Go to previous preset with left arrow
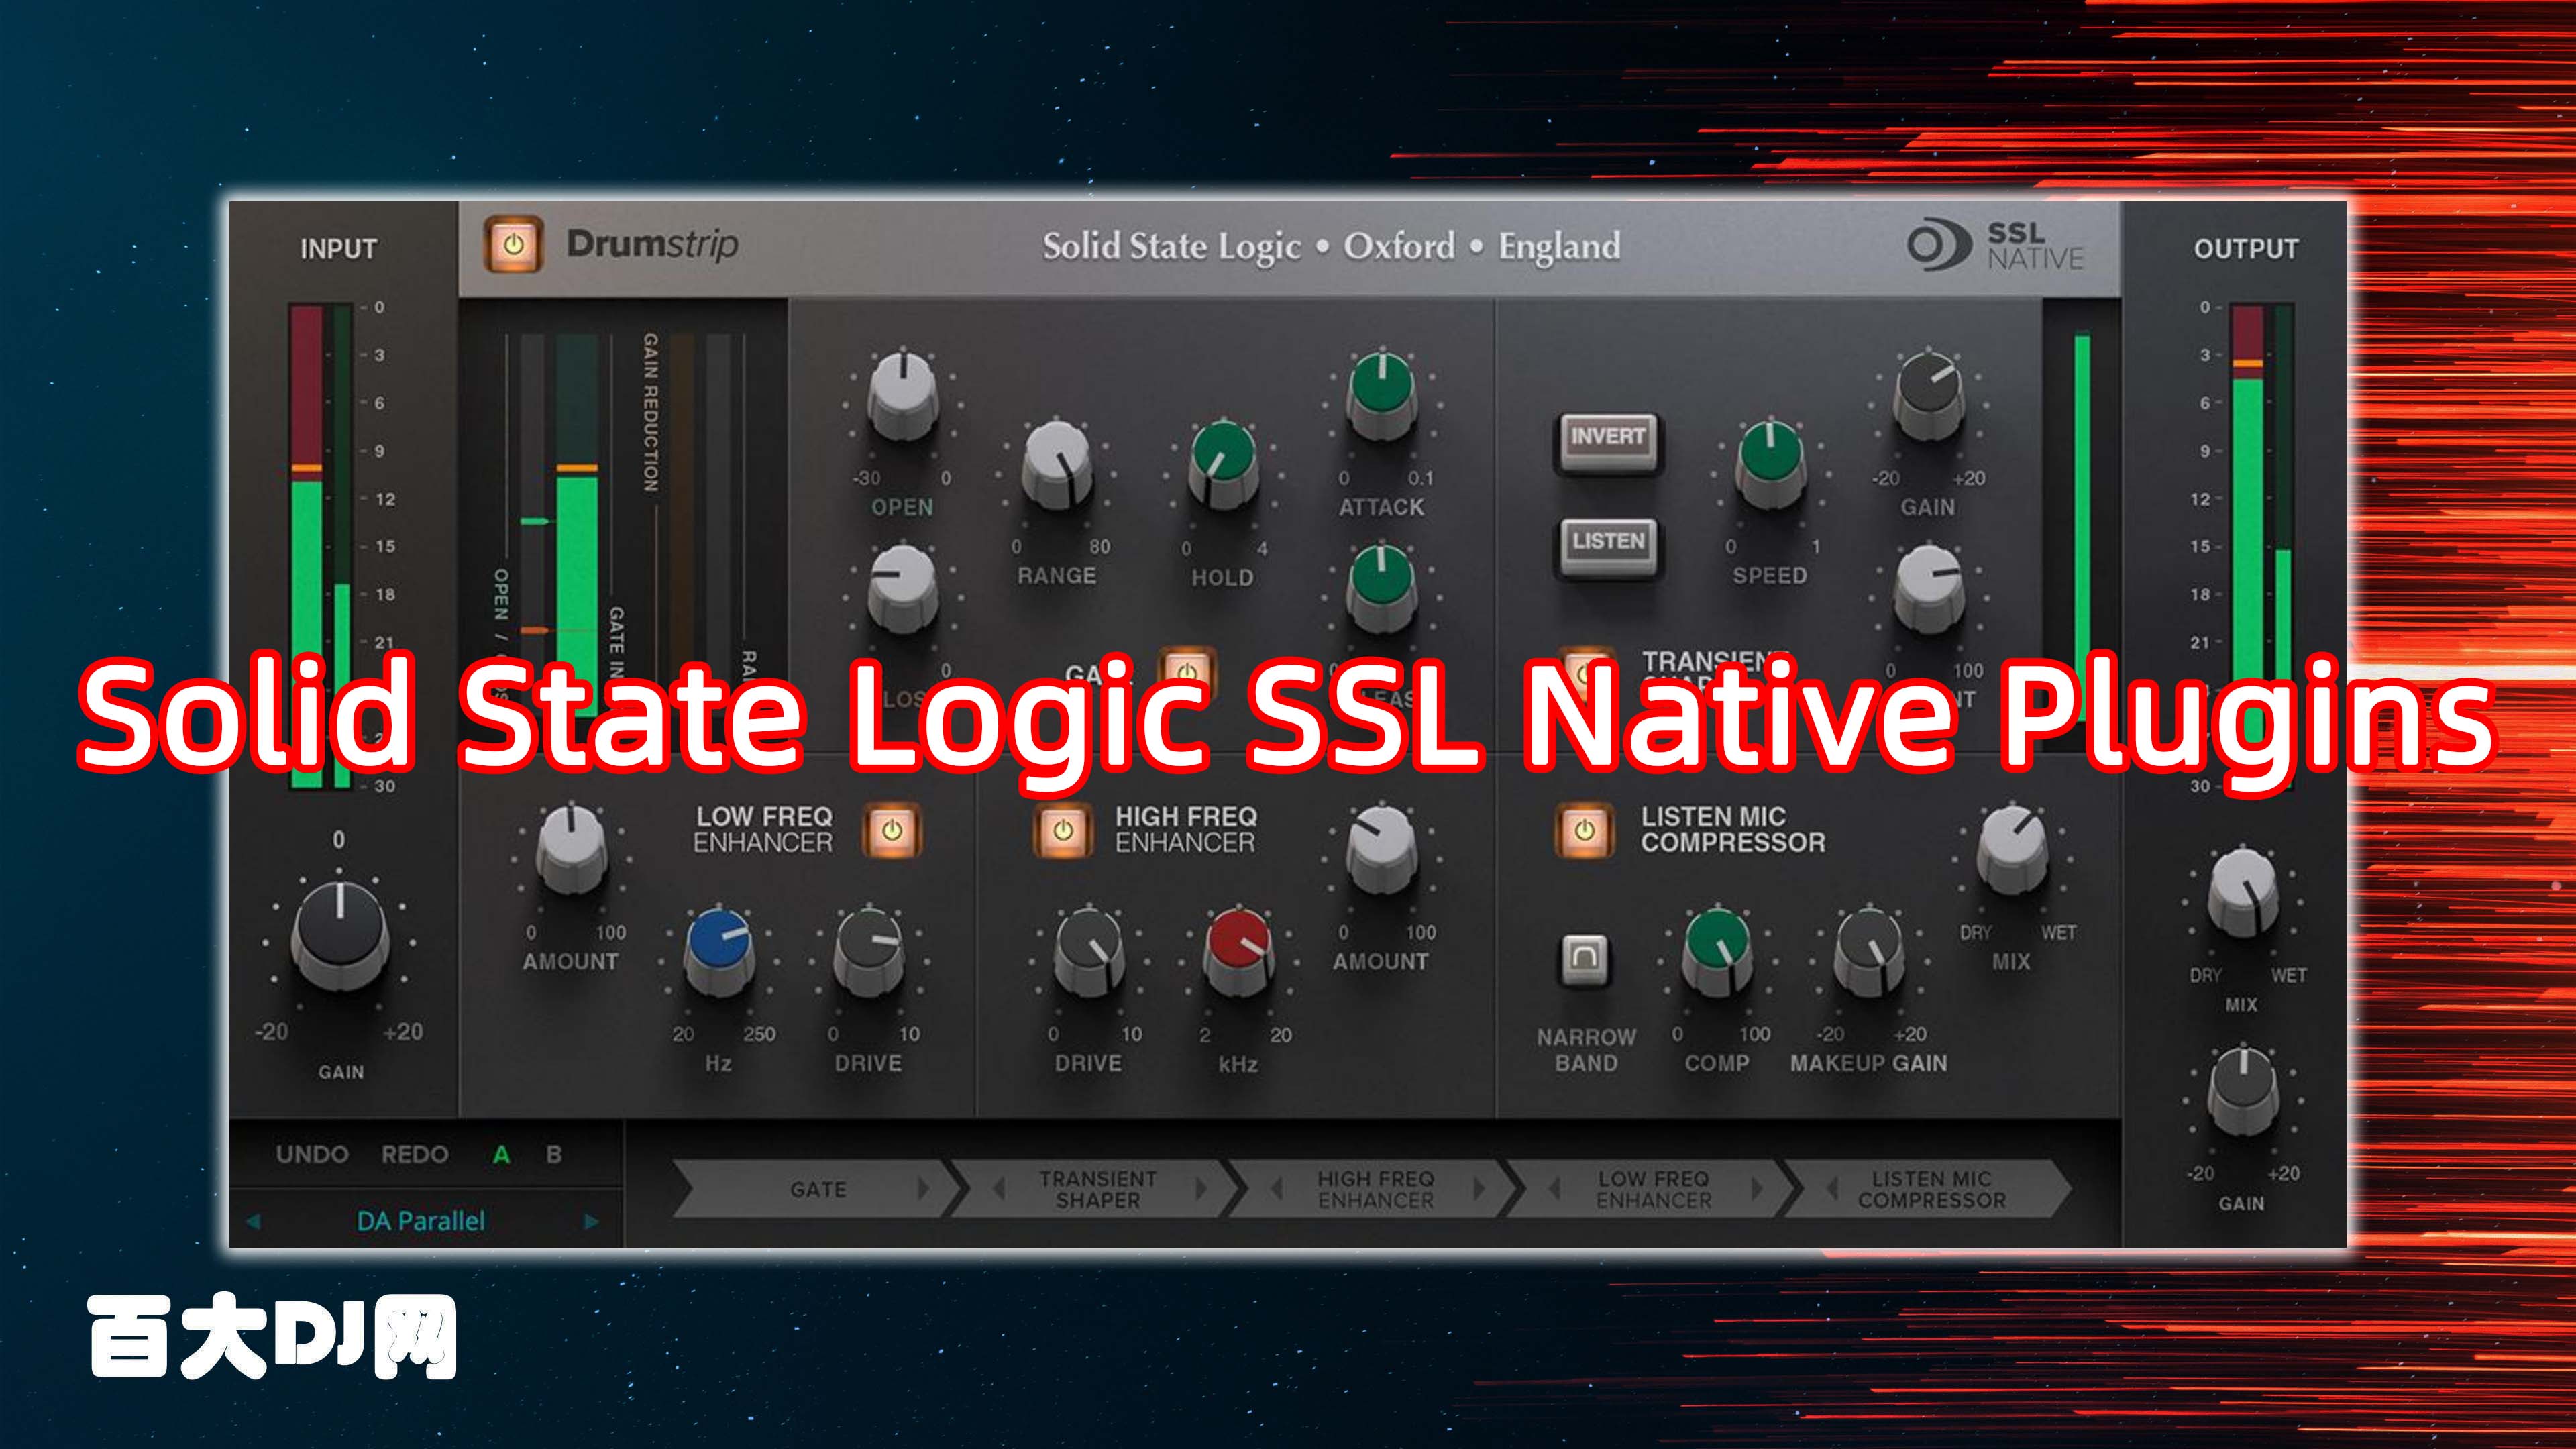2576x1449 pixels. tap(253, 1221)
